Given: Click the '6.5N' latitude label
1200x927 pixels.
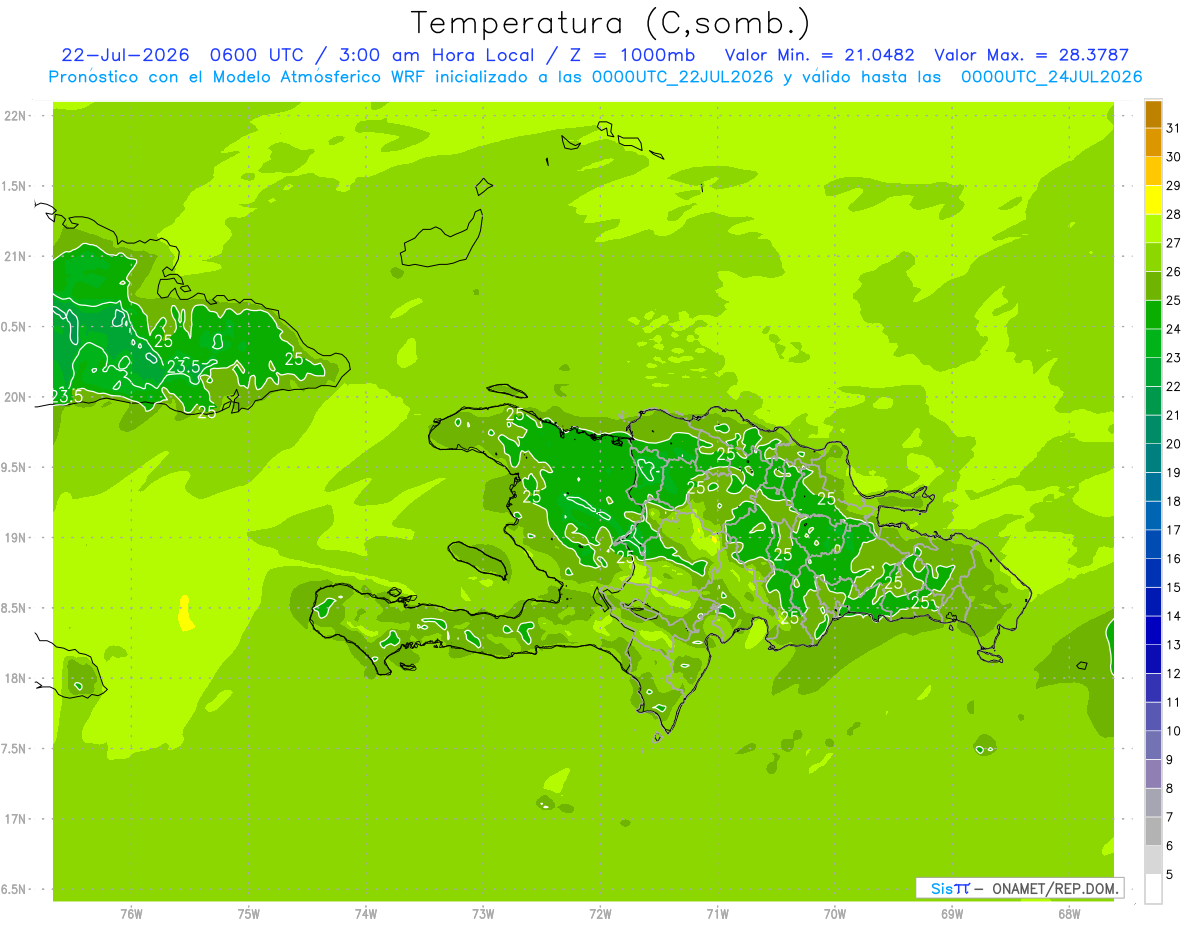Looking at the screenshot, I should [15, 890].
